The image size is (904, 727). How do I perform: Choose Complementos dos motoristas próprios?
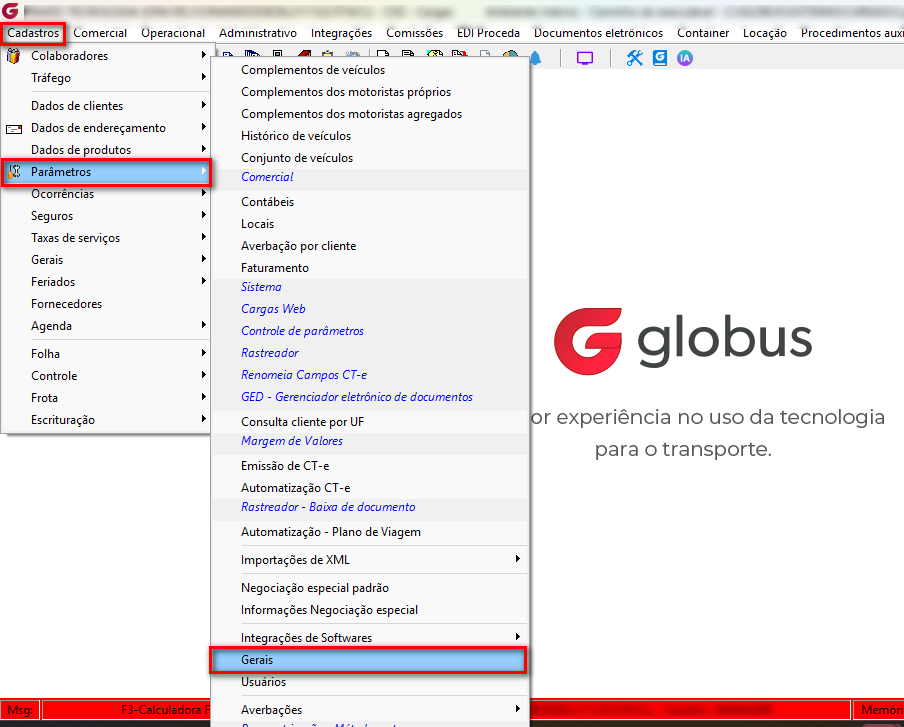coord(370,92)
